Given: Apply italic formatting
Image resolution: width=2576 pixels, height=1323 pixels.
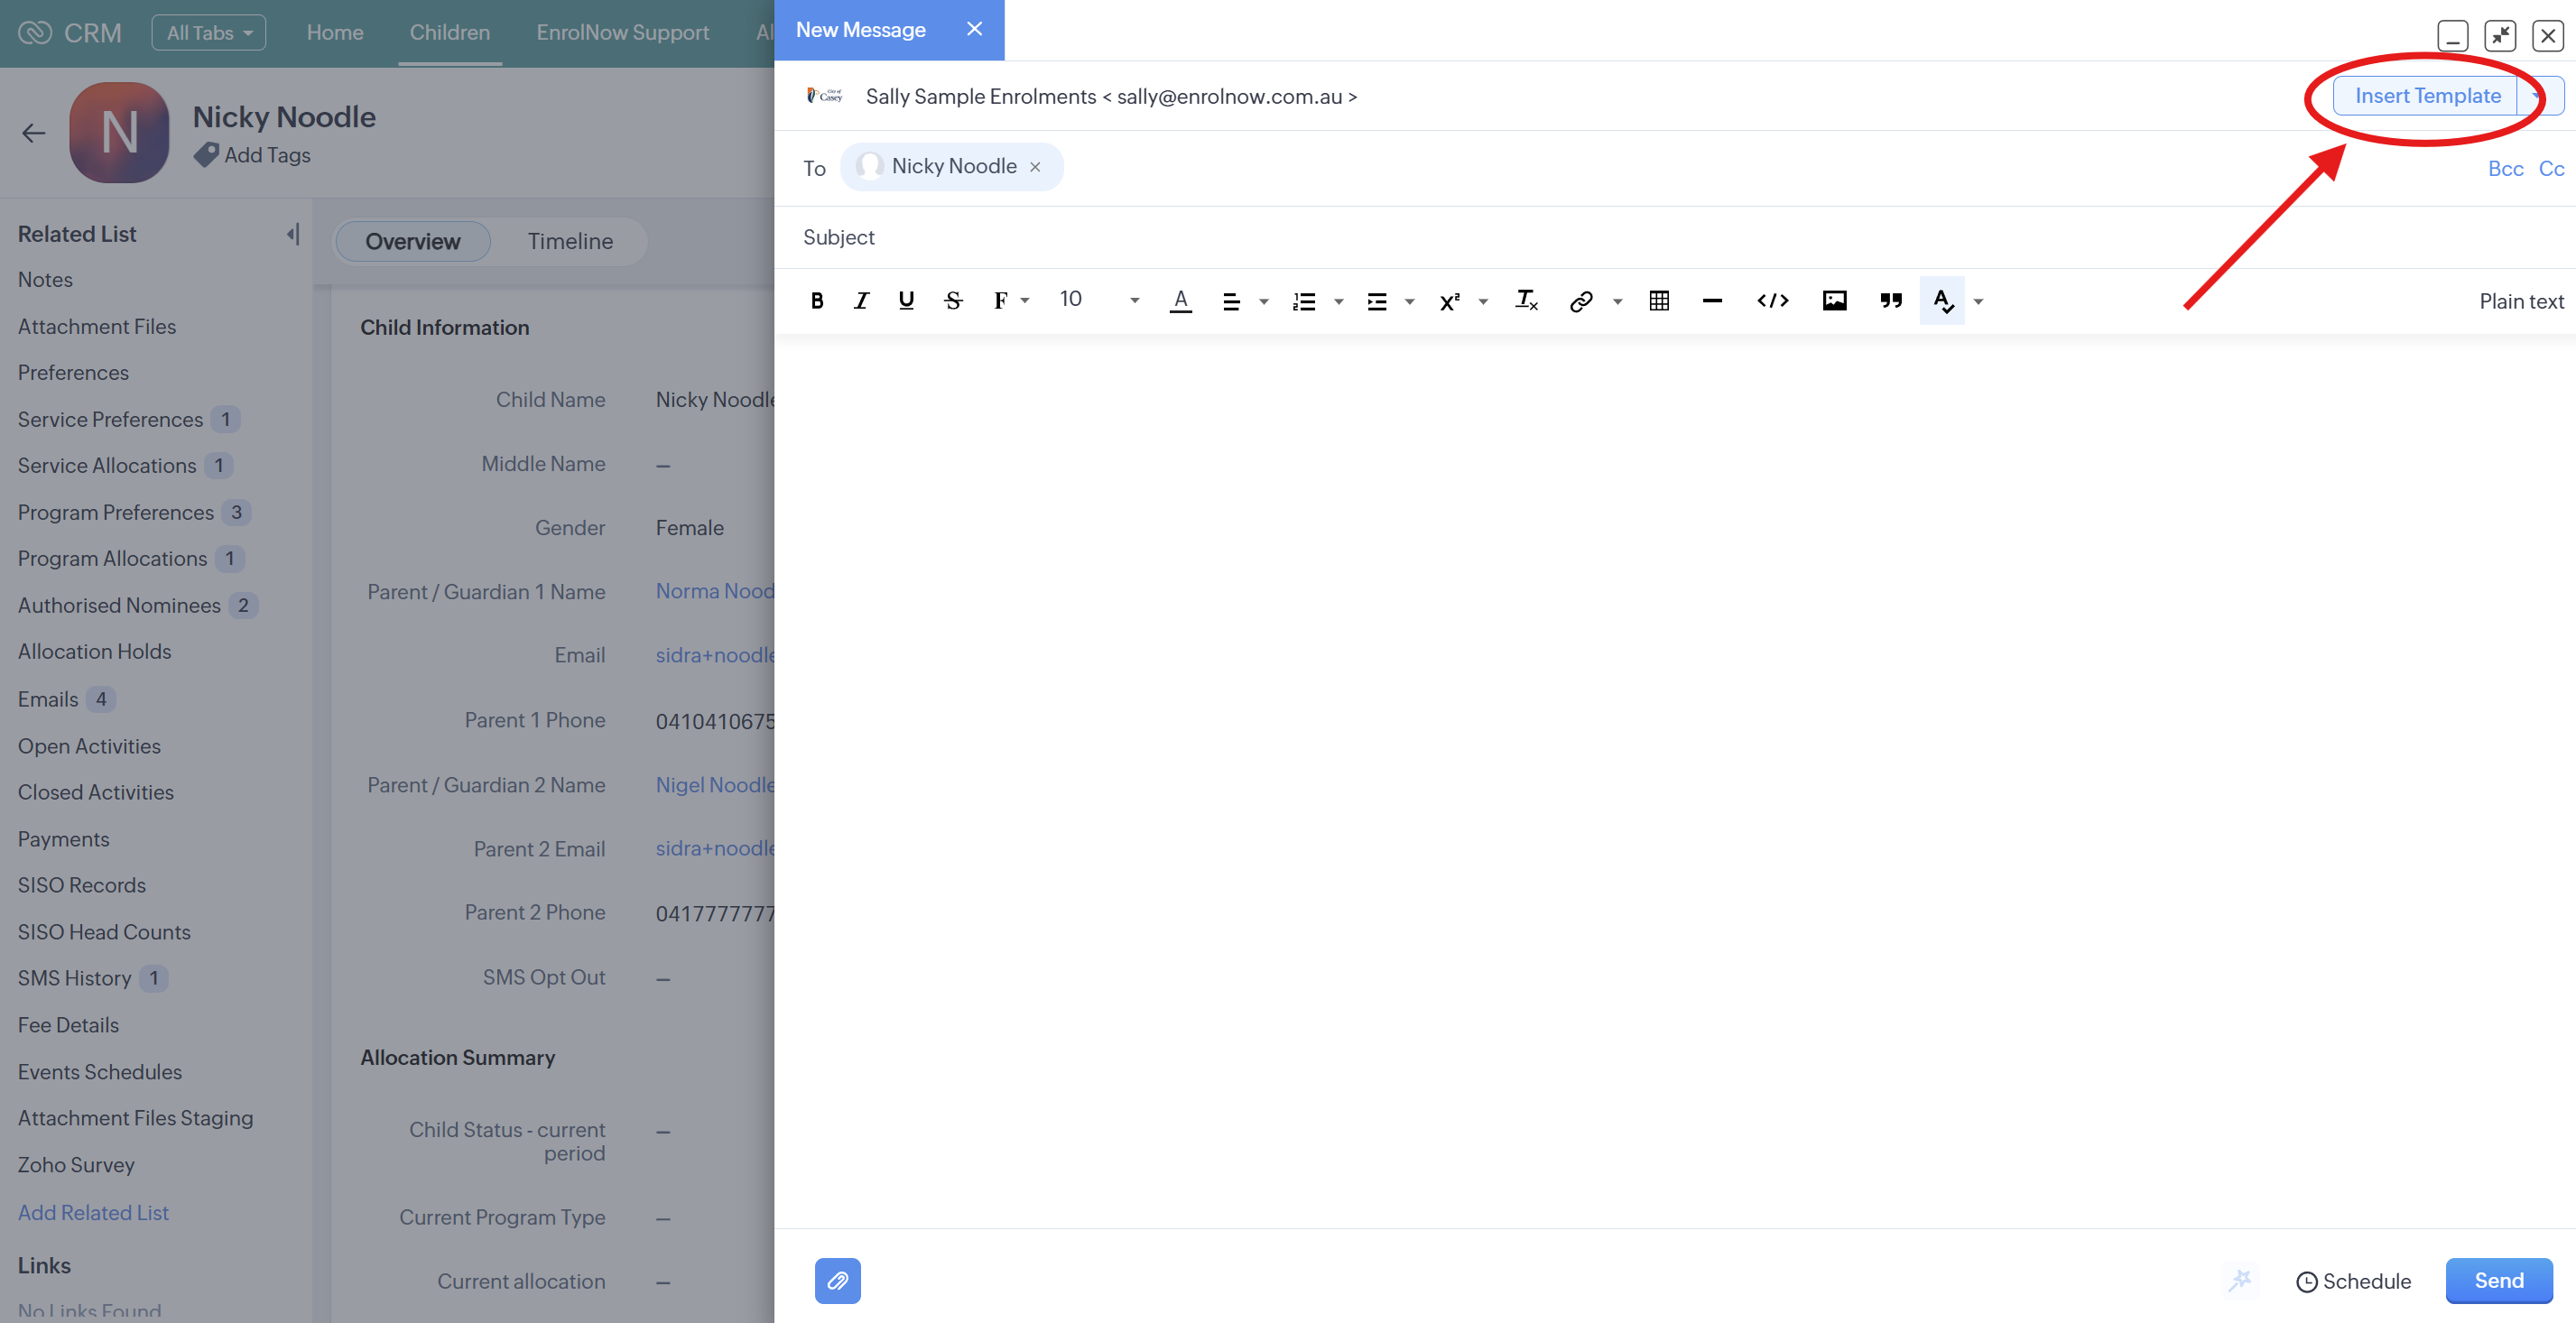Looking at the screenshot, I should coord(861,300).
